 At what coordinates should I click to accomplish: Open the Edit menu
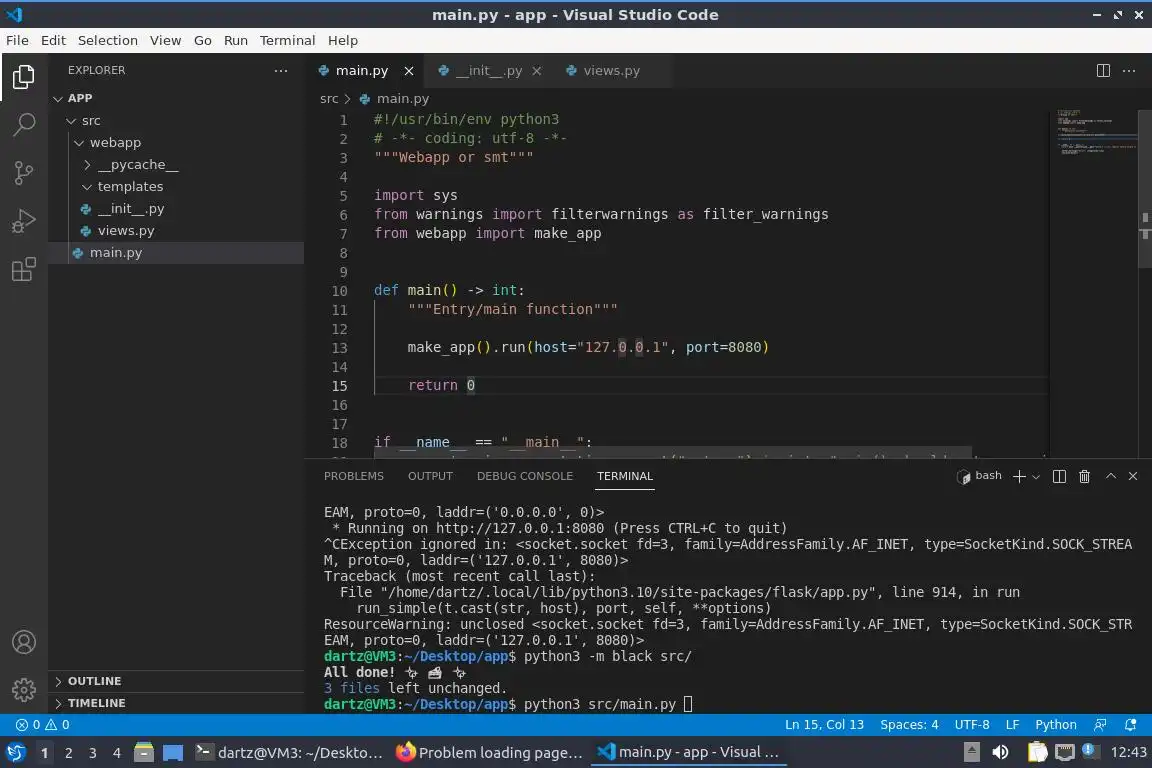(53, 40)
